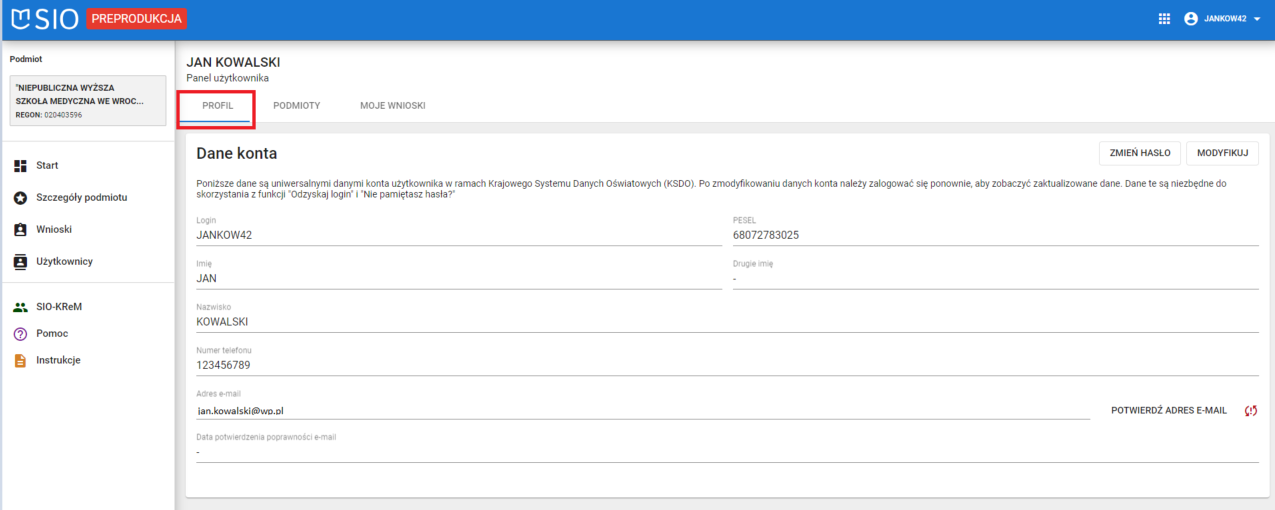Click the Numer telefonu field

pos(726,365)
